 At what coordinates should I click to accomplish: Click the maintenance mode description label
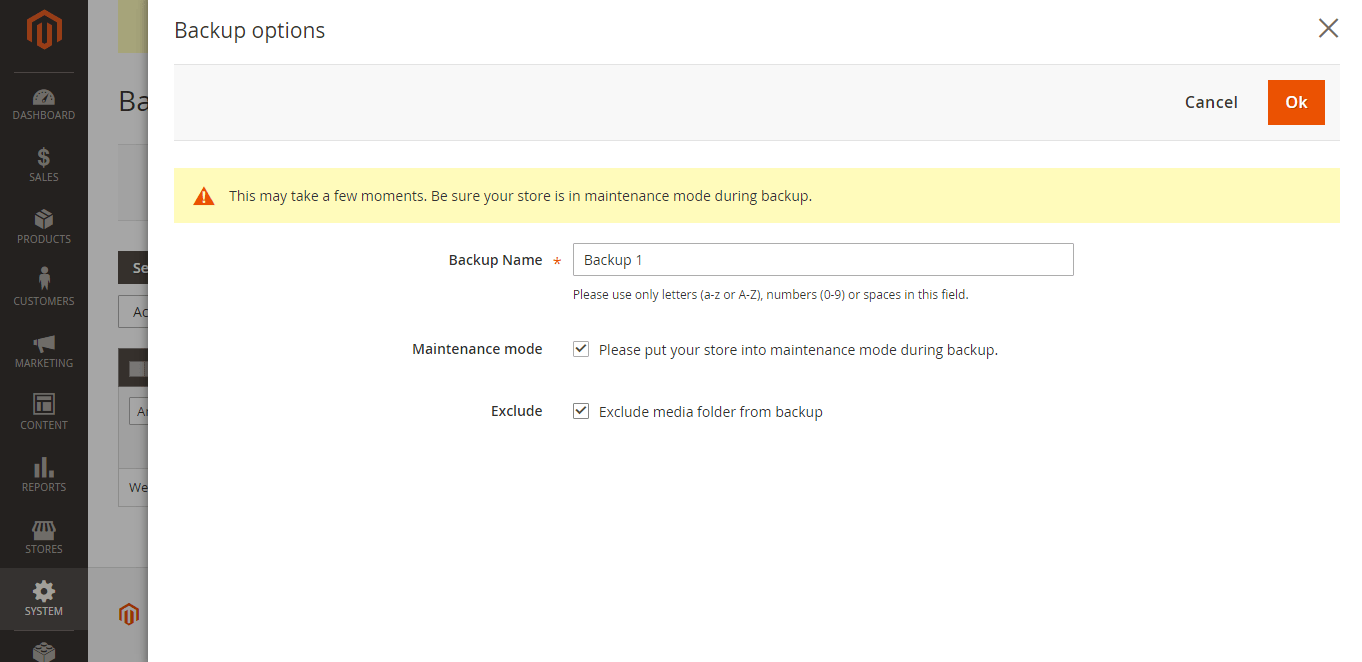tap(798, 350)
